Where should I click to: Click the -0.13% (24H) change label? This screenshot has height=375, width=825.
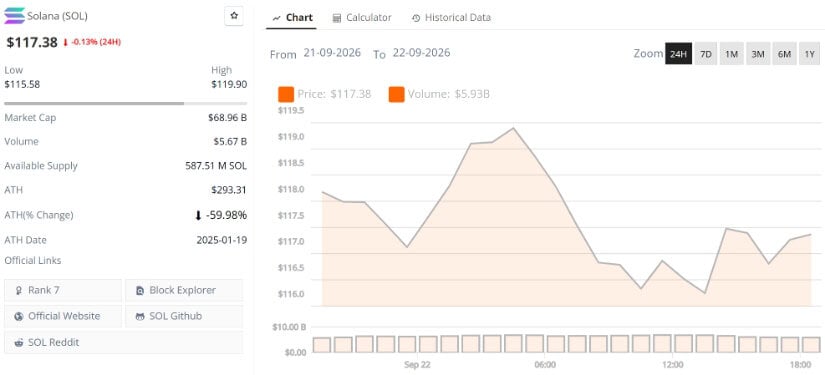[96, 42]
